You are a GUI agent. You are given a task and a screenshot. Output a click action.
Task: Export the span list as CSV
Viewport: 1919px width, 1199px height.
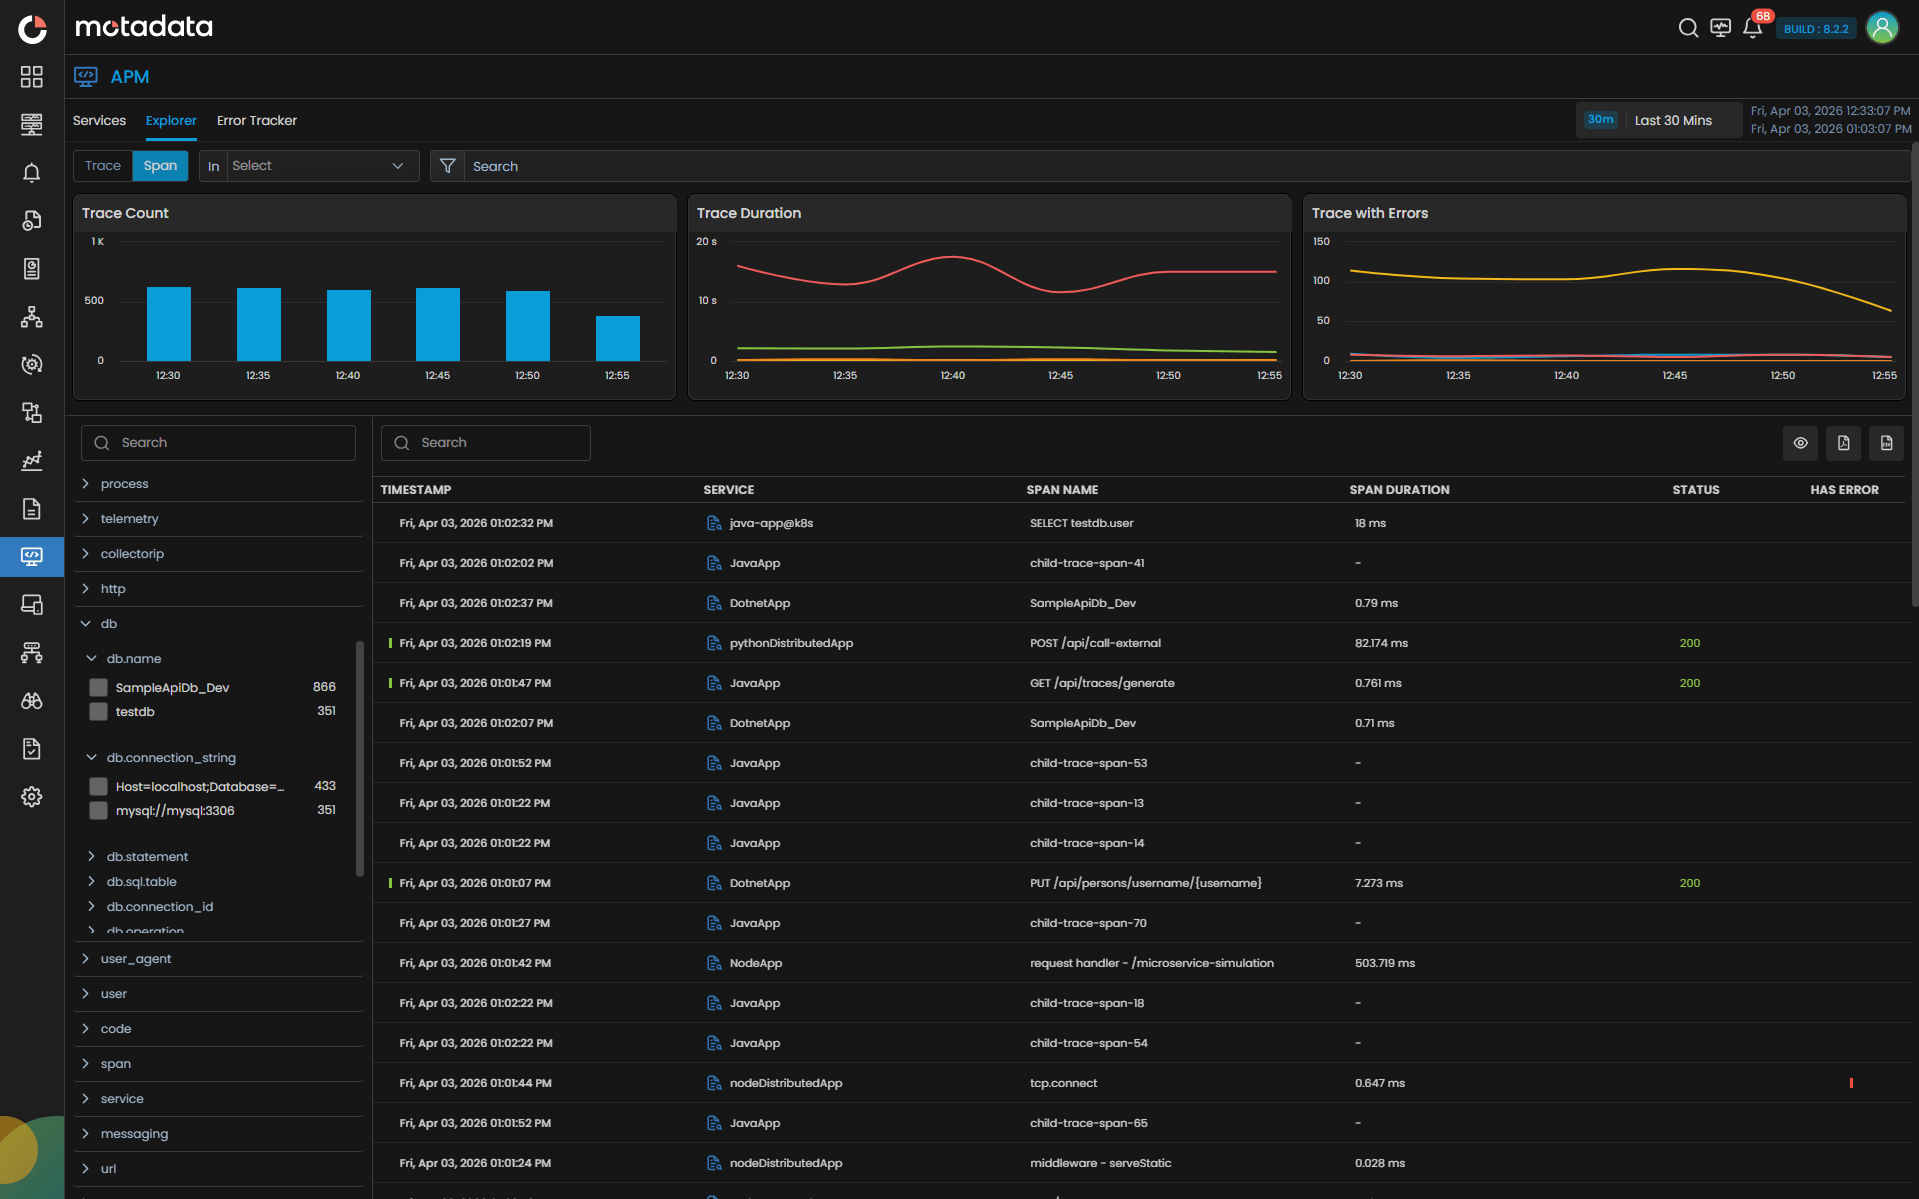1887,442
